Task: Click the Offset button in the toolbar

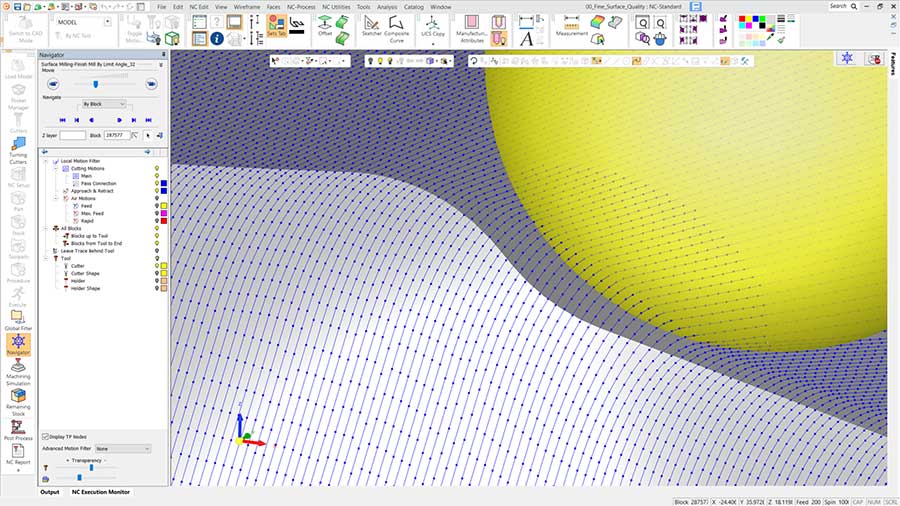Action: [x=325, y=25]
